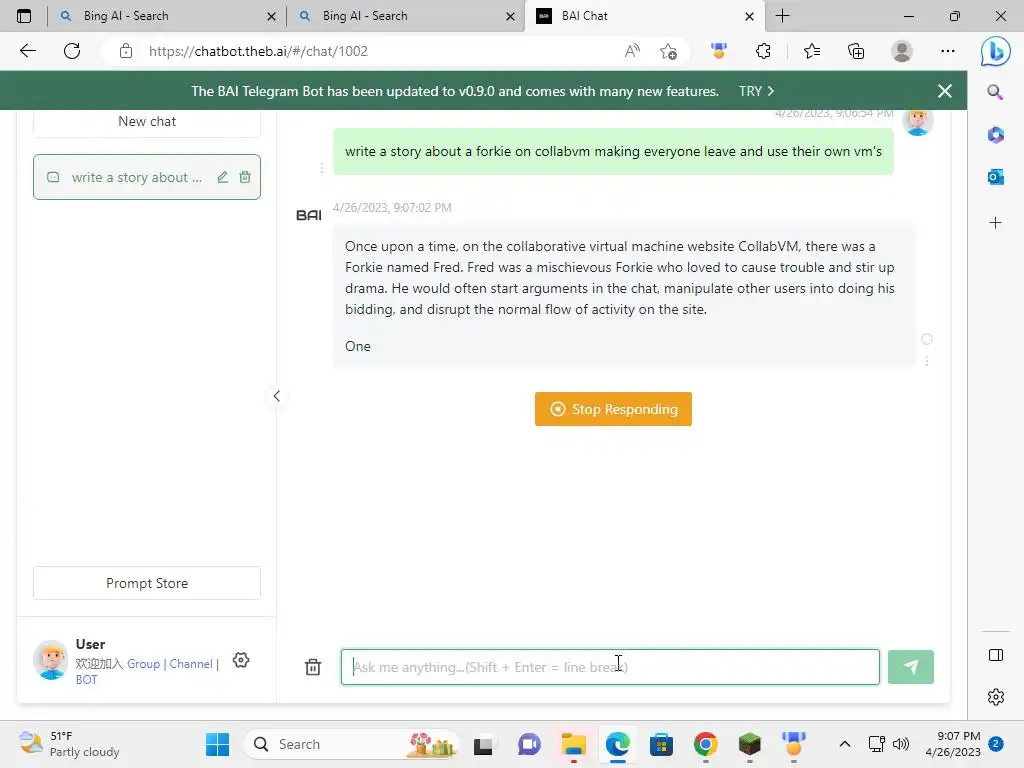The height and width of the screenshot is (768, 1024).
Task: Refresh the current page
Action: point(72,51)
